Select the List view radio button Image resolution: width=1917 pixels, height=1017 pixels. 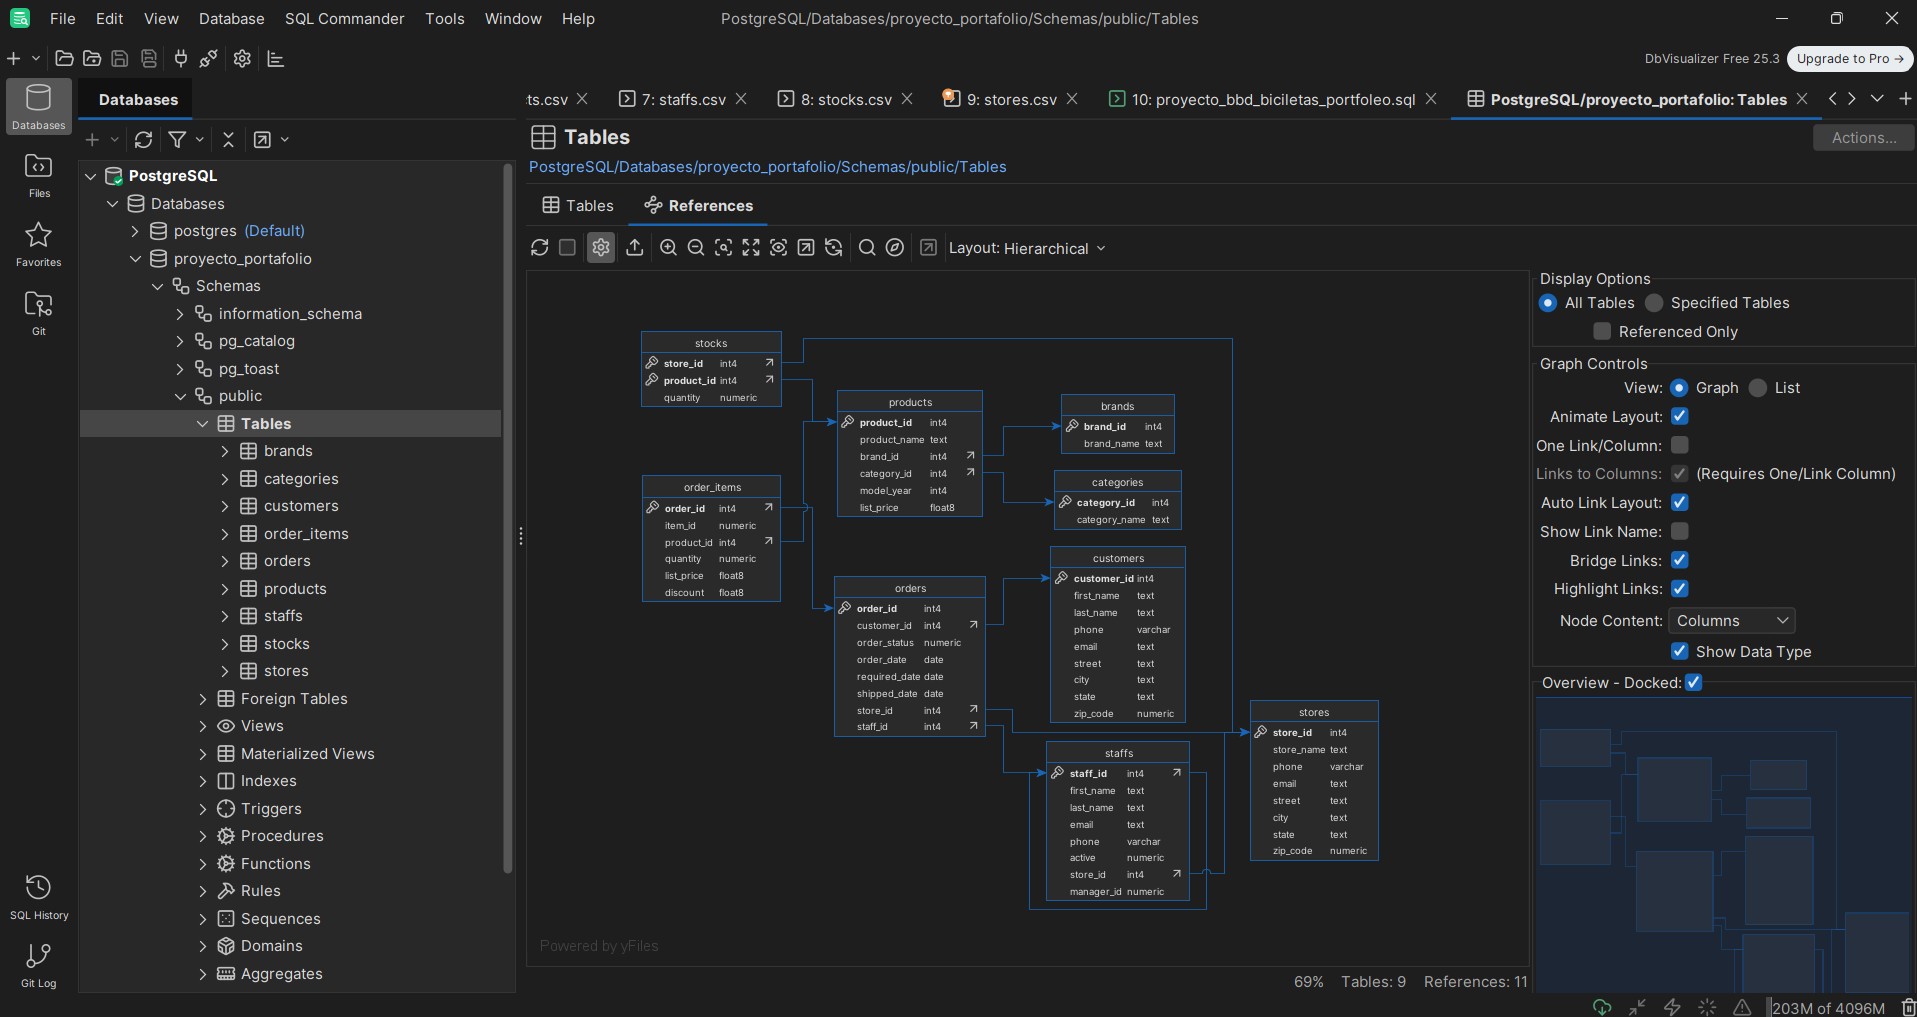pyautogui.click(x=1758, y=388)
